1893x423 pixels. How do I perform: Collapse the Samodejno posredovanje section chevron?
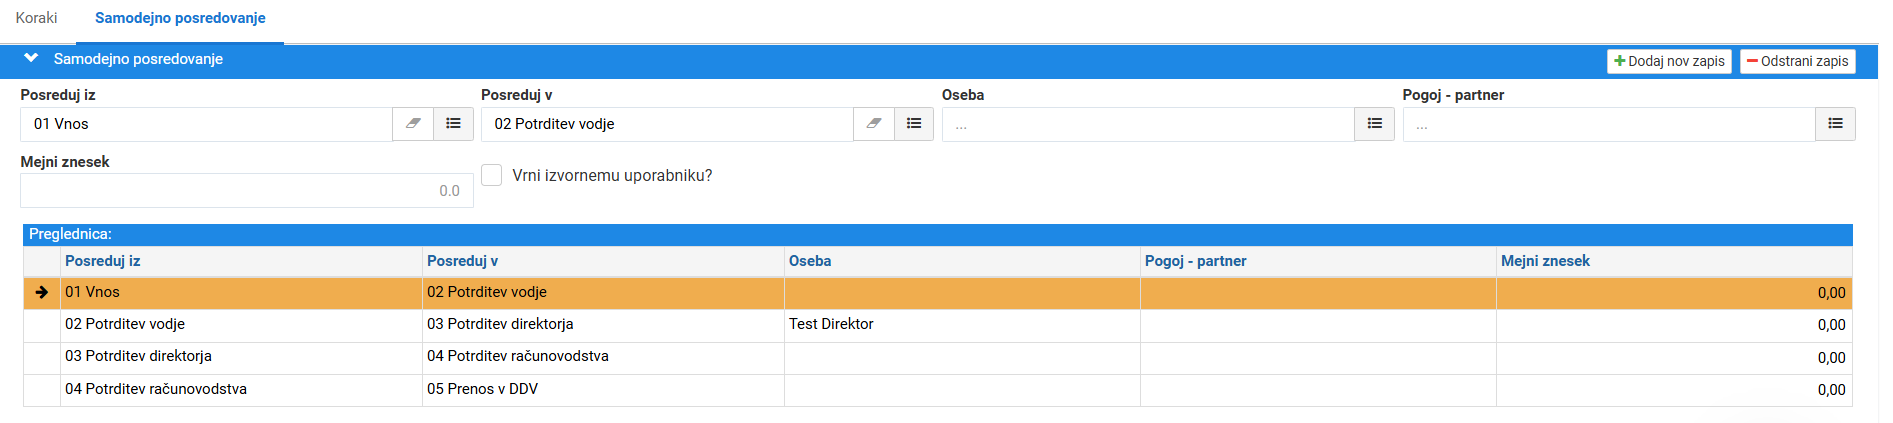point(32,59)
